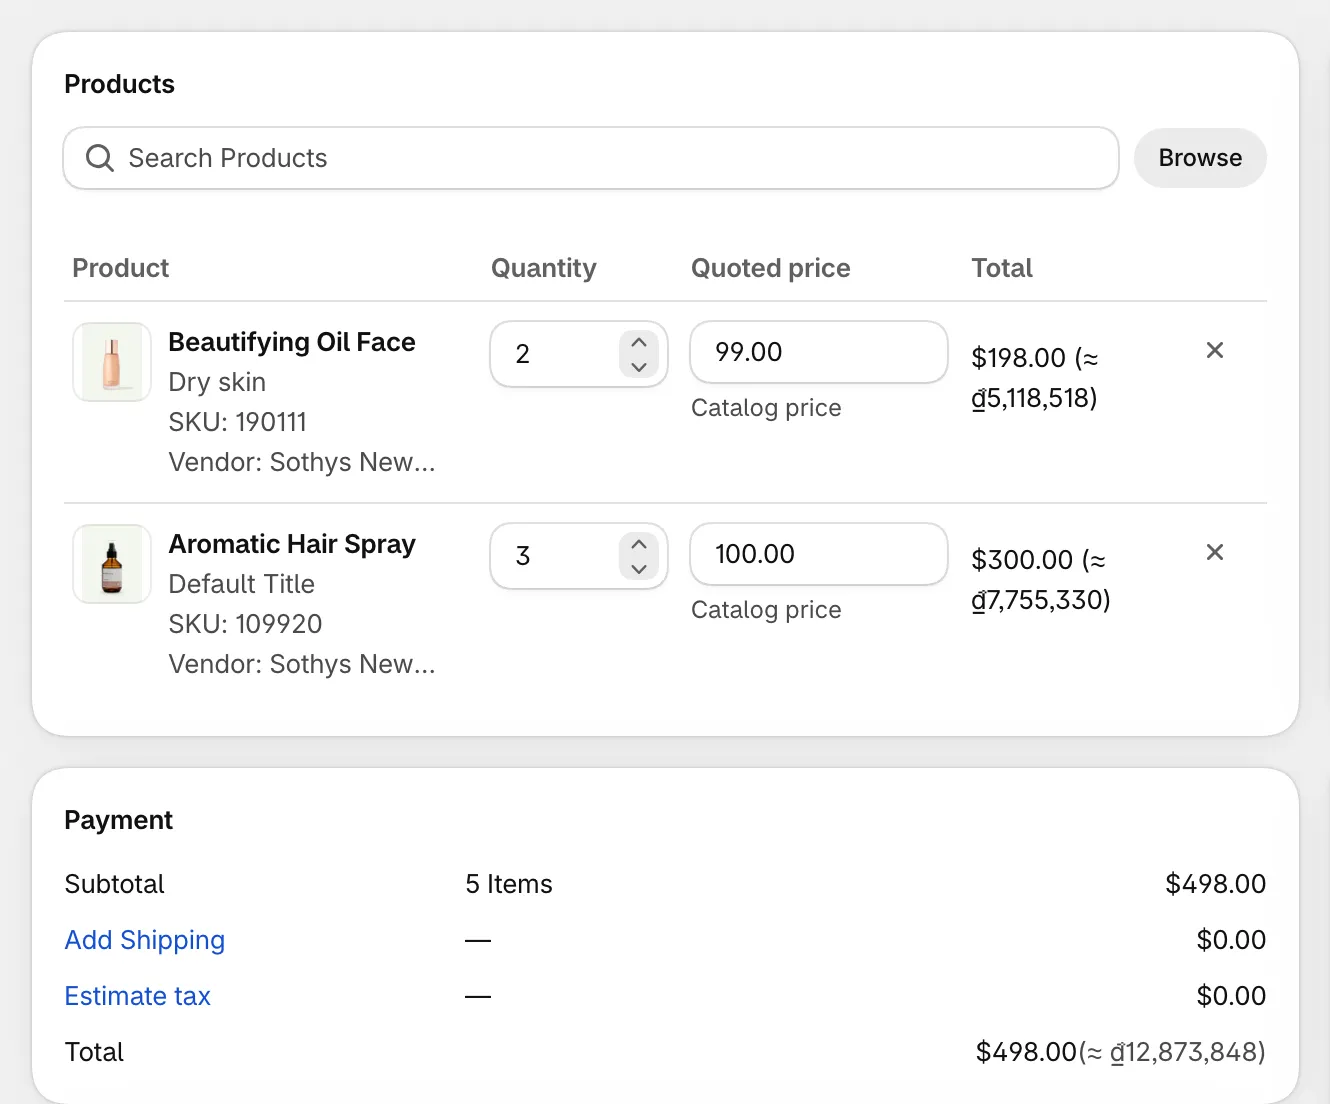Increase quantity of Aromatic Hair Spray
The width and height of the screenshot is (1330, 1104).
coord(639,545)
